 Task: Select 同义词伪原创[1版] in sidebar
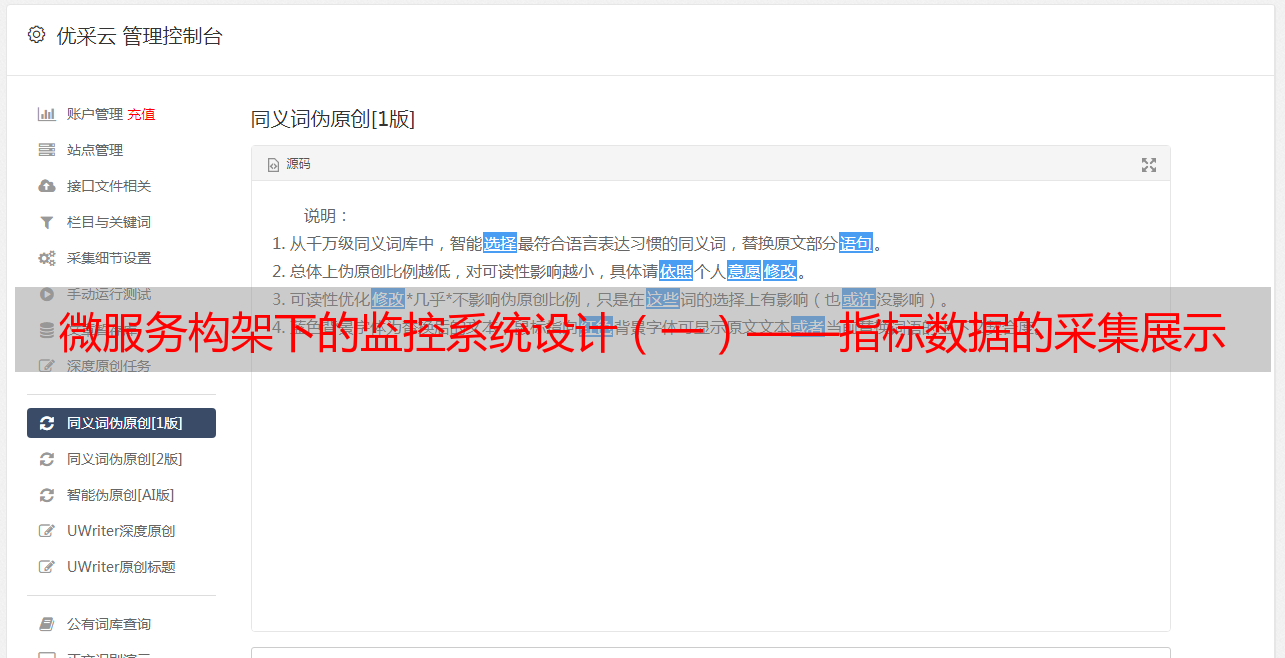(x=121, y=423)
